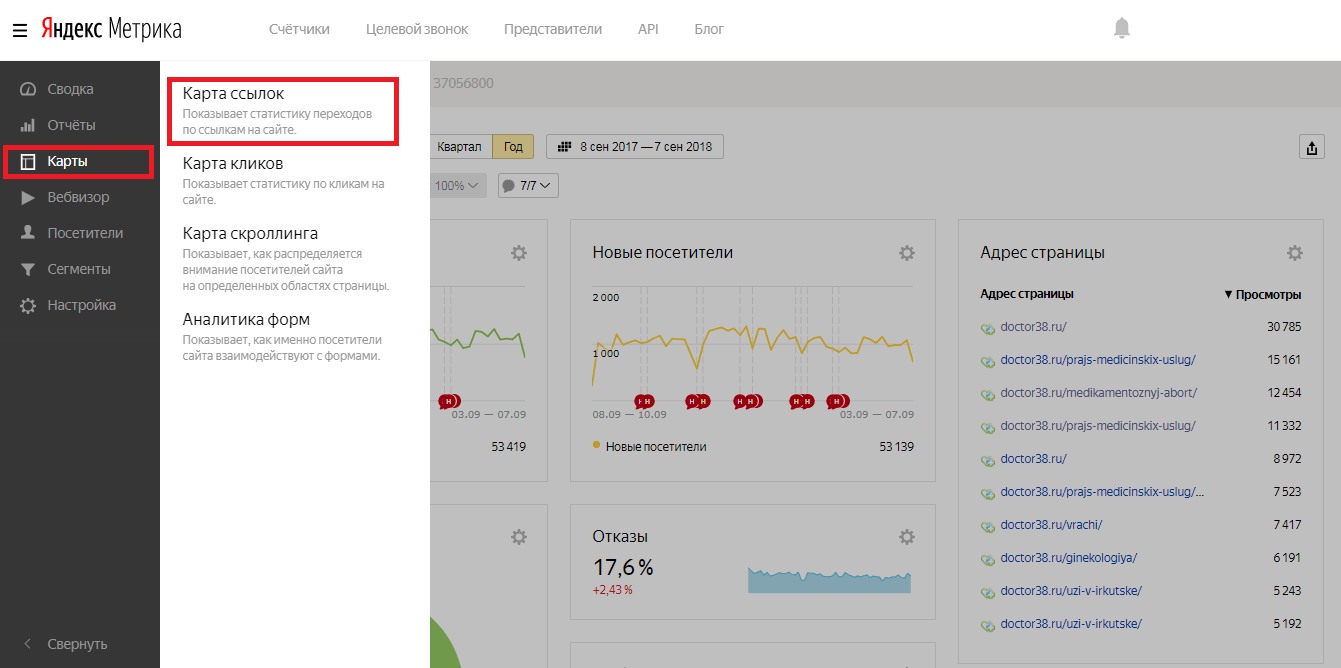Screen dimensions: 1341x668
Task: Choose Карта ссылок from the maps menu
Action: [x=233, y=94]
